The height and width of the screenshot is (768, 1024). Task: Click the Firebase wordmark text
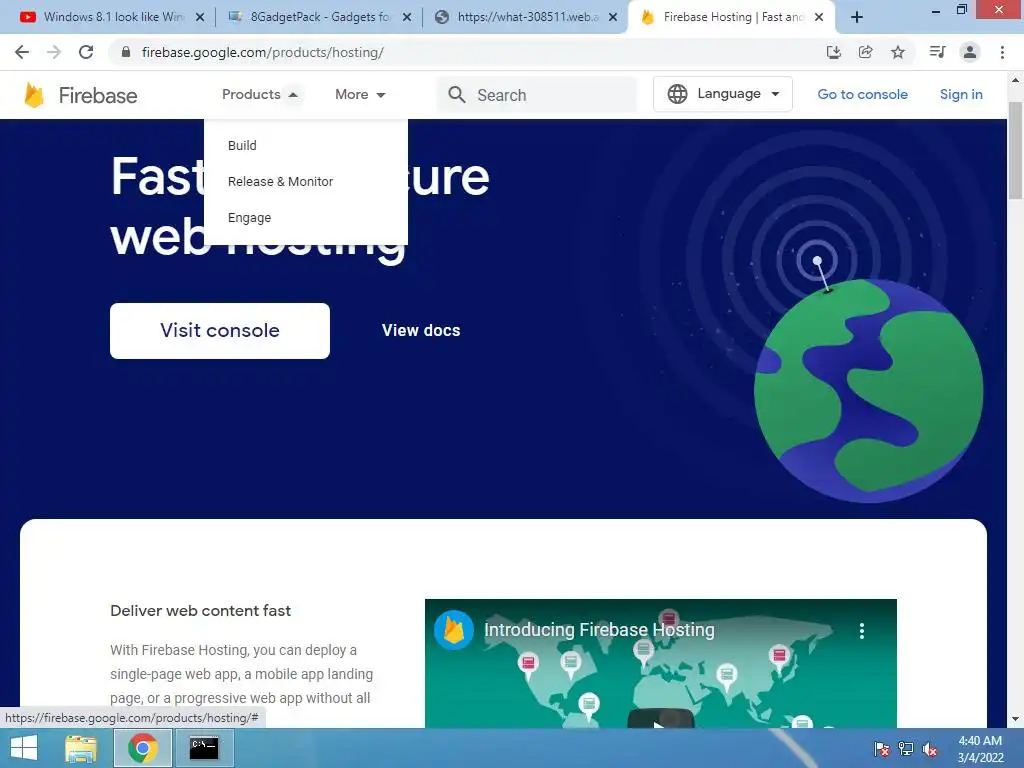98,96
